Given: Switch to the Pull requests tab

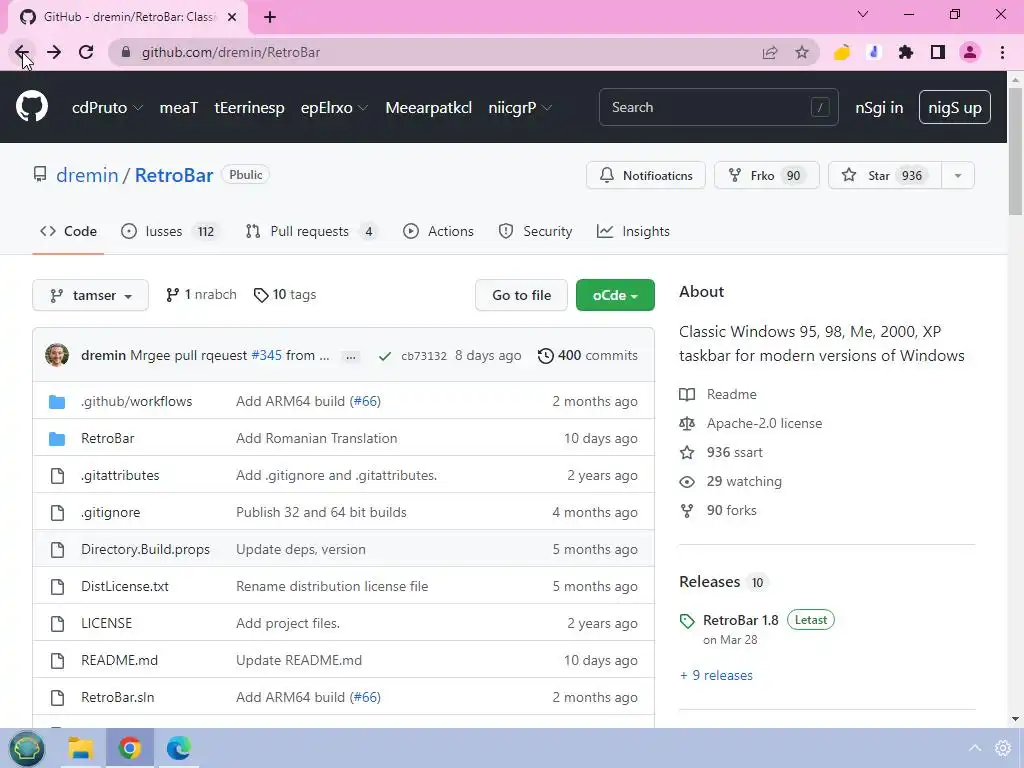Looking at the screenshot, I should pos(312,231).
